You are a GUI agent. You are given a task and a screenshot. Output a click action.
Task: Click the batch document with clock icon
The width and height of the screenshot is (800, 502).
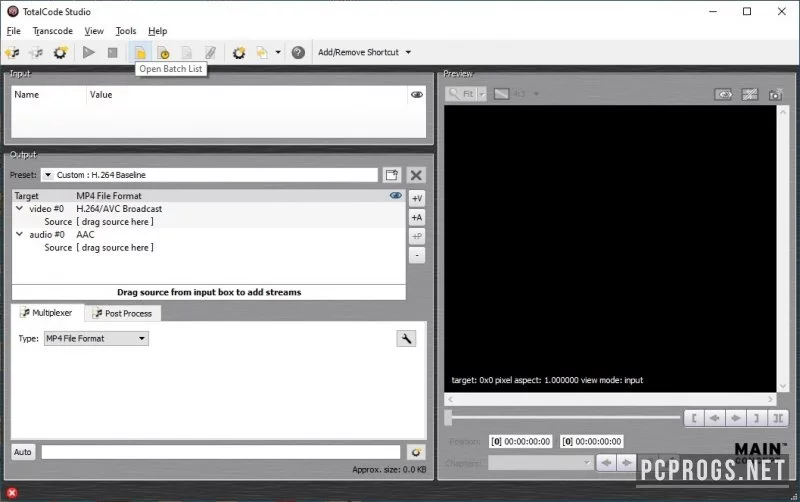[x=163, y=52]
